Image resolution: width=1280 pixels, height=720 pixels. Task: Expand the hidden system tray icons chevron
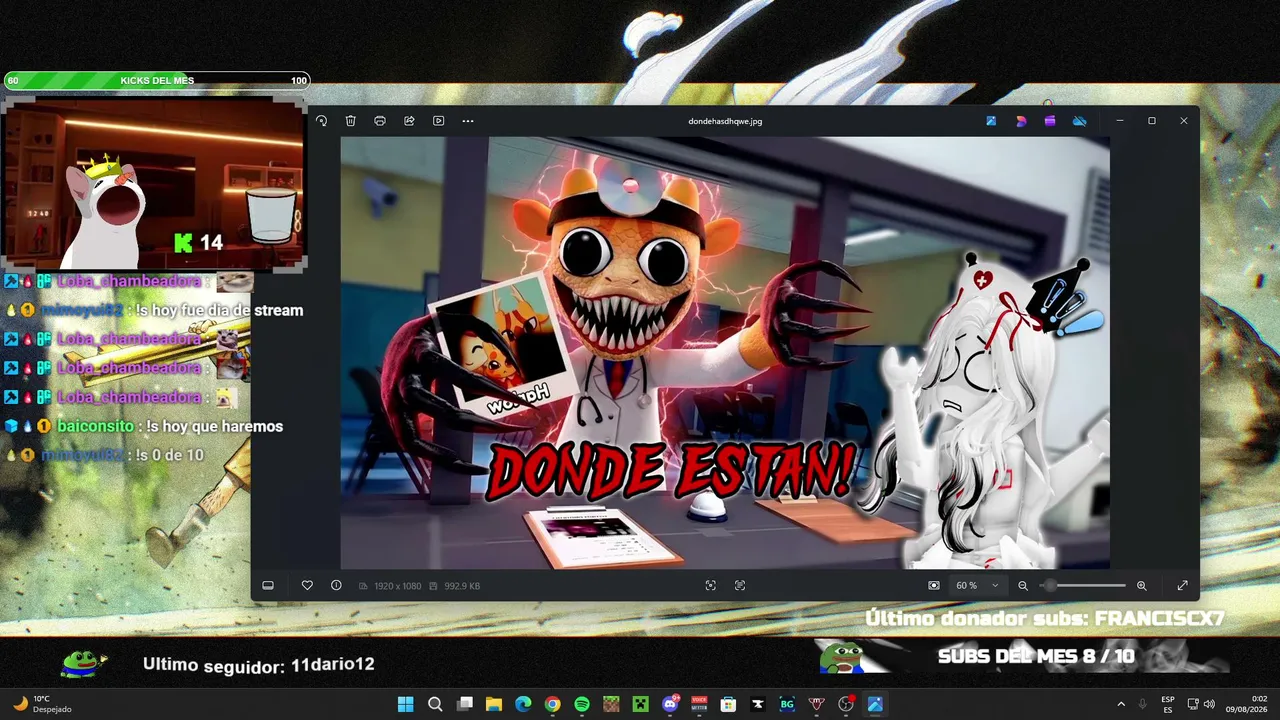[x=1121, y=704]
